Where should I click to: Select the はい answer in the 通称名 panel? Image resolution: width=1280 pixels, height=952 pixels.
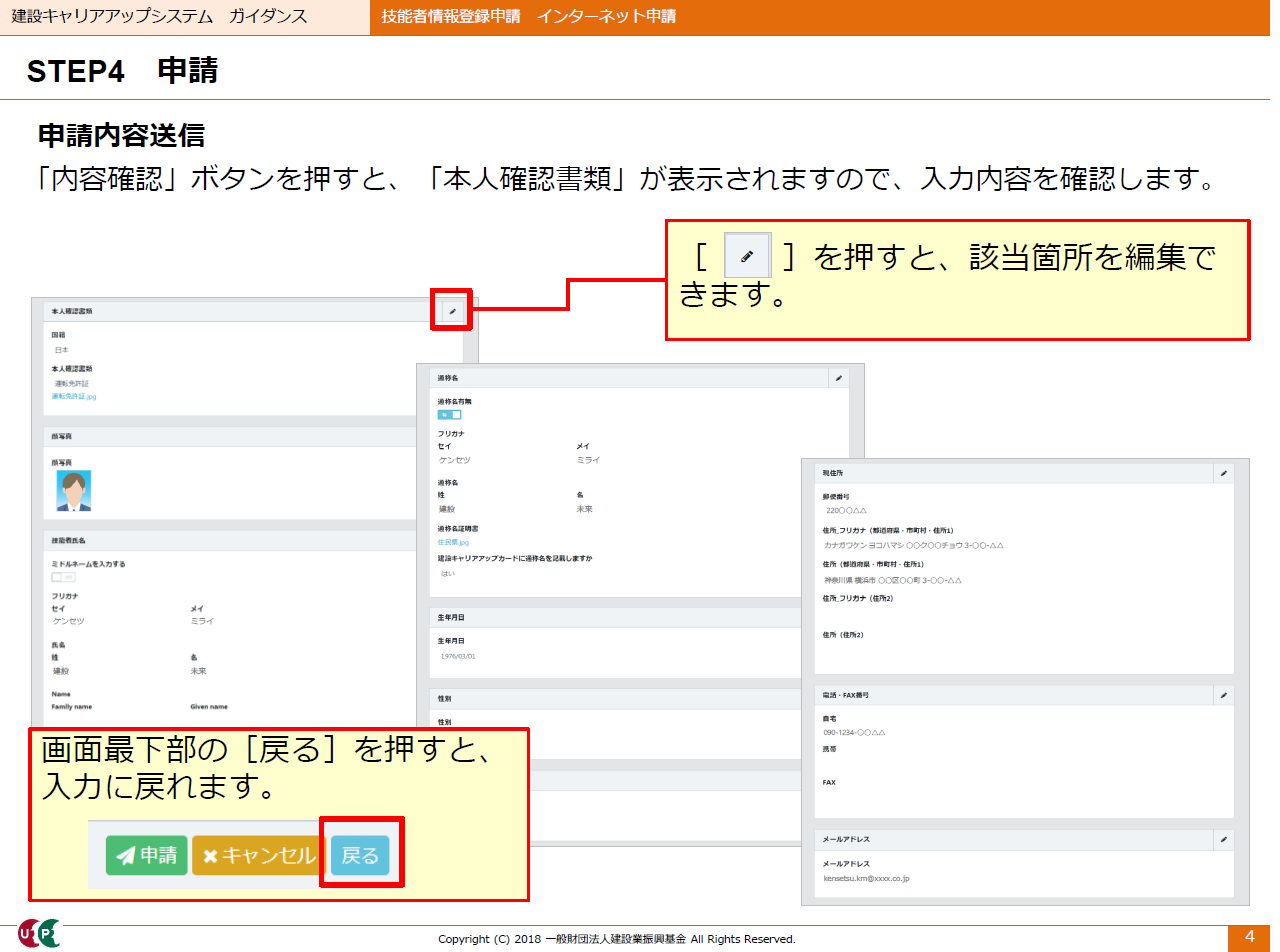pyautogui.click(x=448, y=574)
